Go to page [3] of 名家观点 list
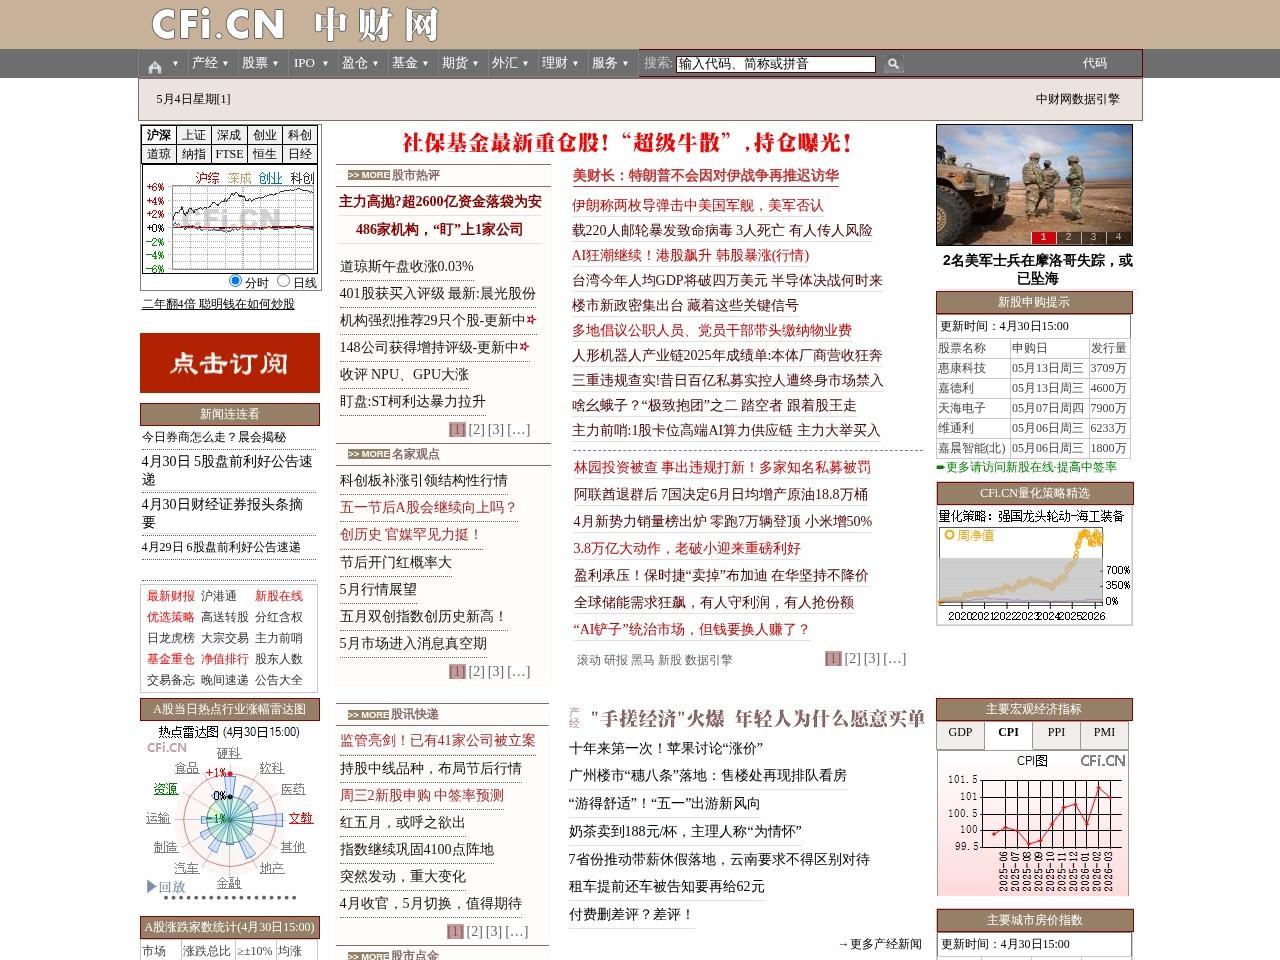Screen dimensions: 1280x960 coord(495,672)
